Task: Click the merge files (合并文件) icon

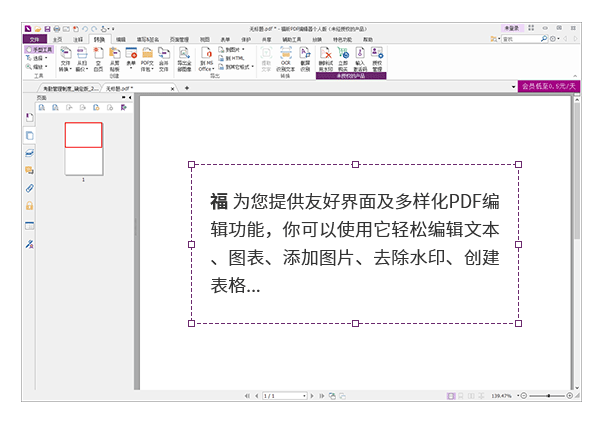Action: pos(163,57)
